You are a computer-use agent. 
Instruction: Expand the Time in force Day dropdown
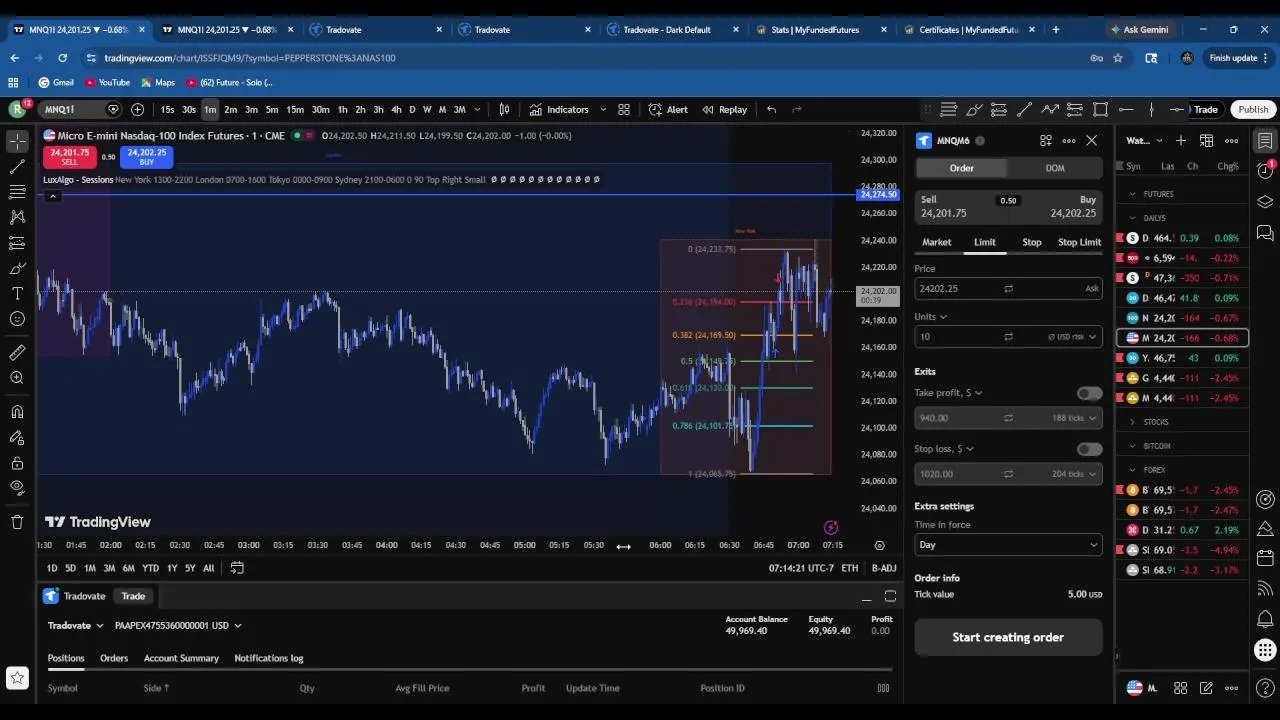[x=1008, y=545]
